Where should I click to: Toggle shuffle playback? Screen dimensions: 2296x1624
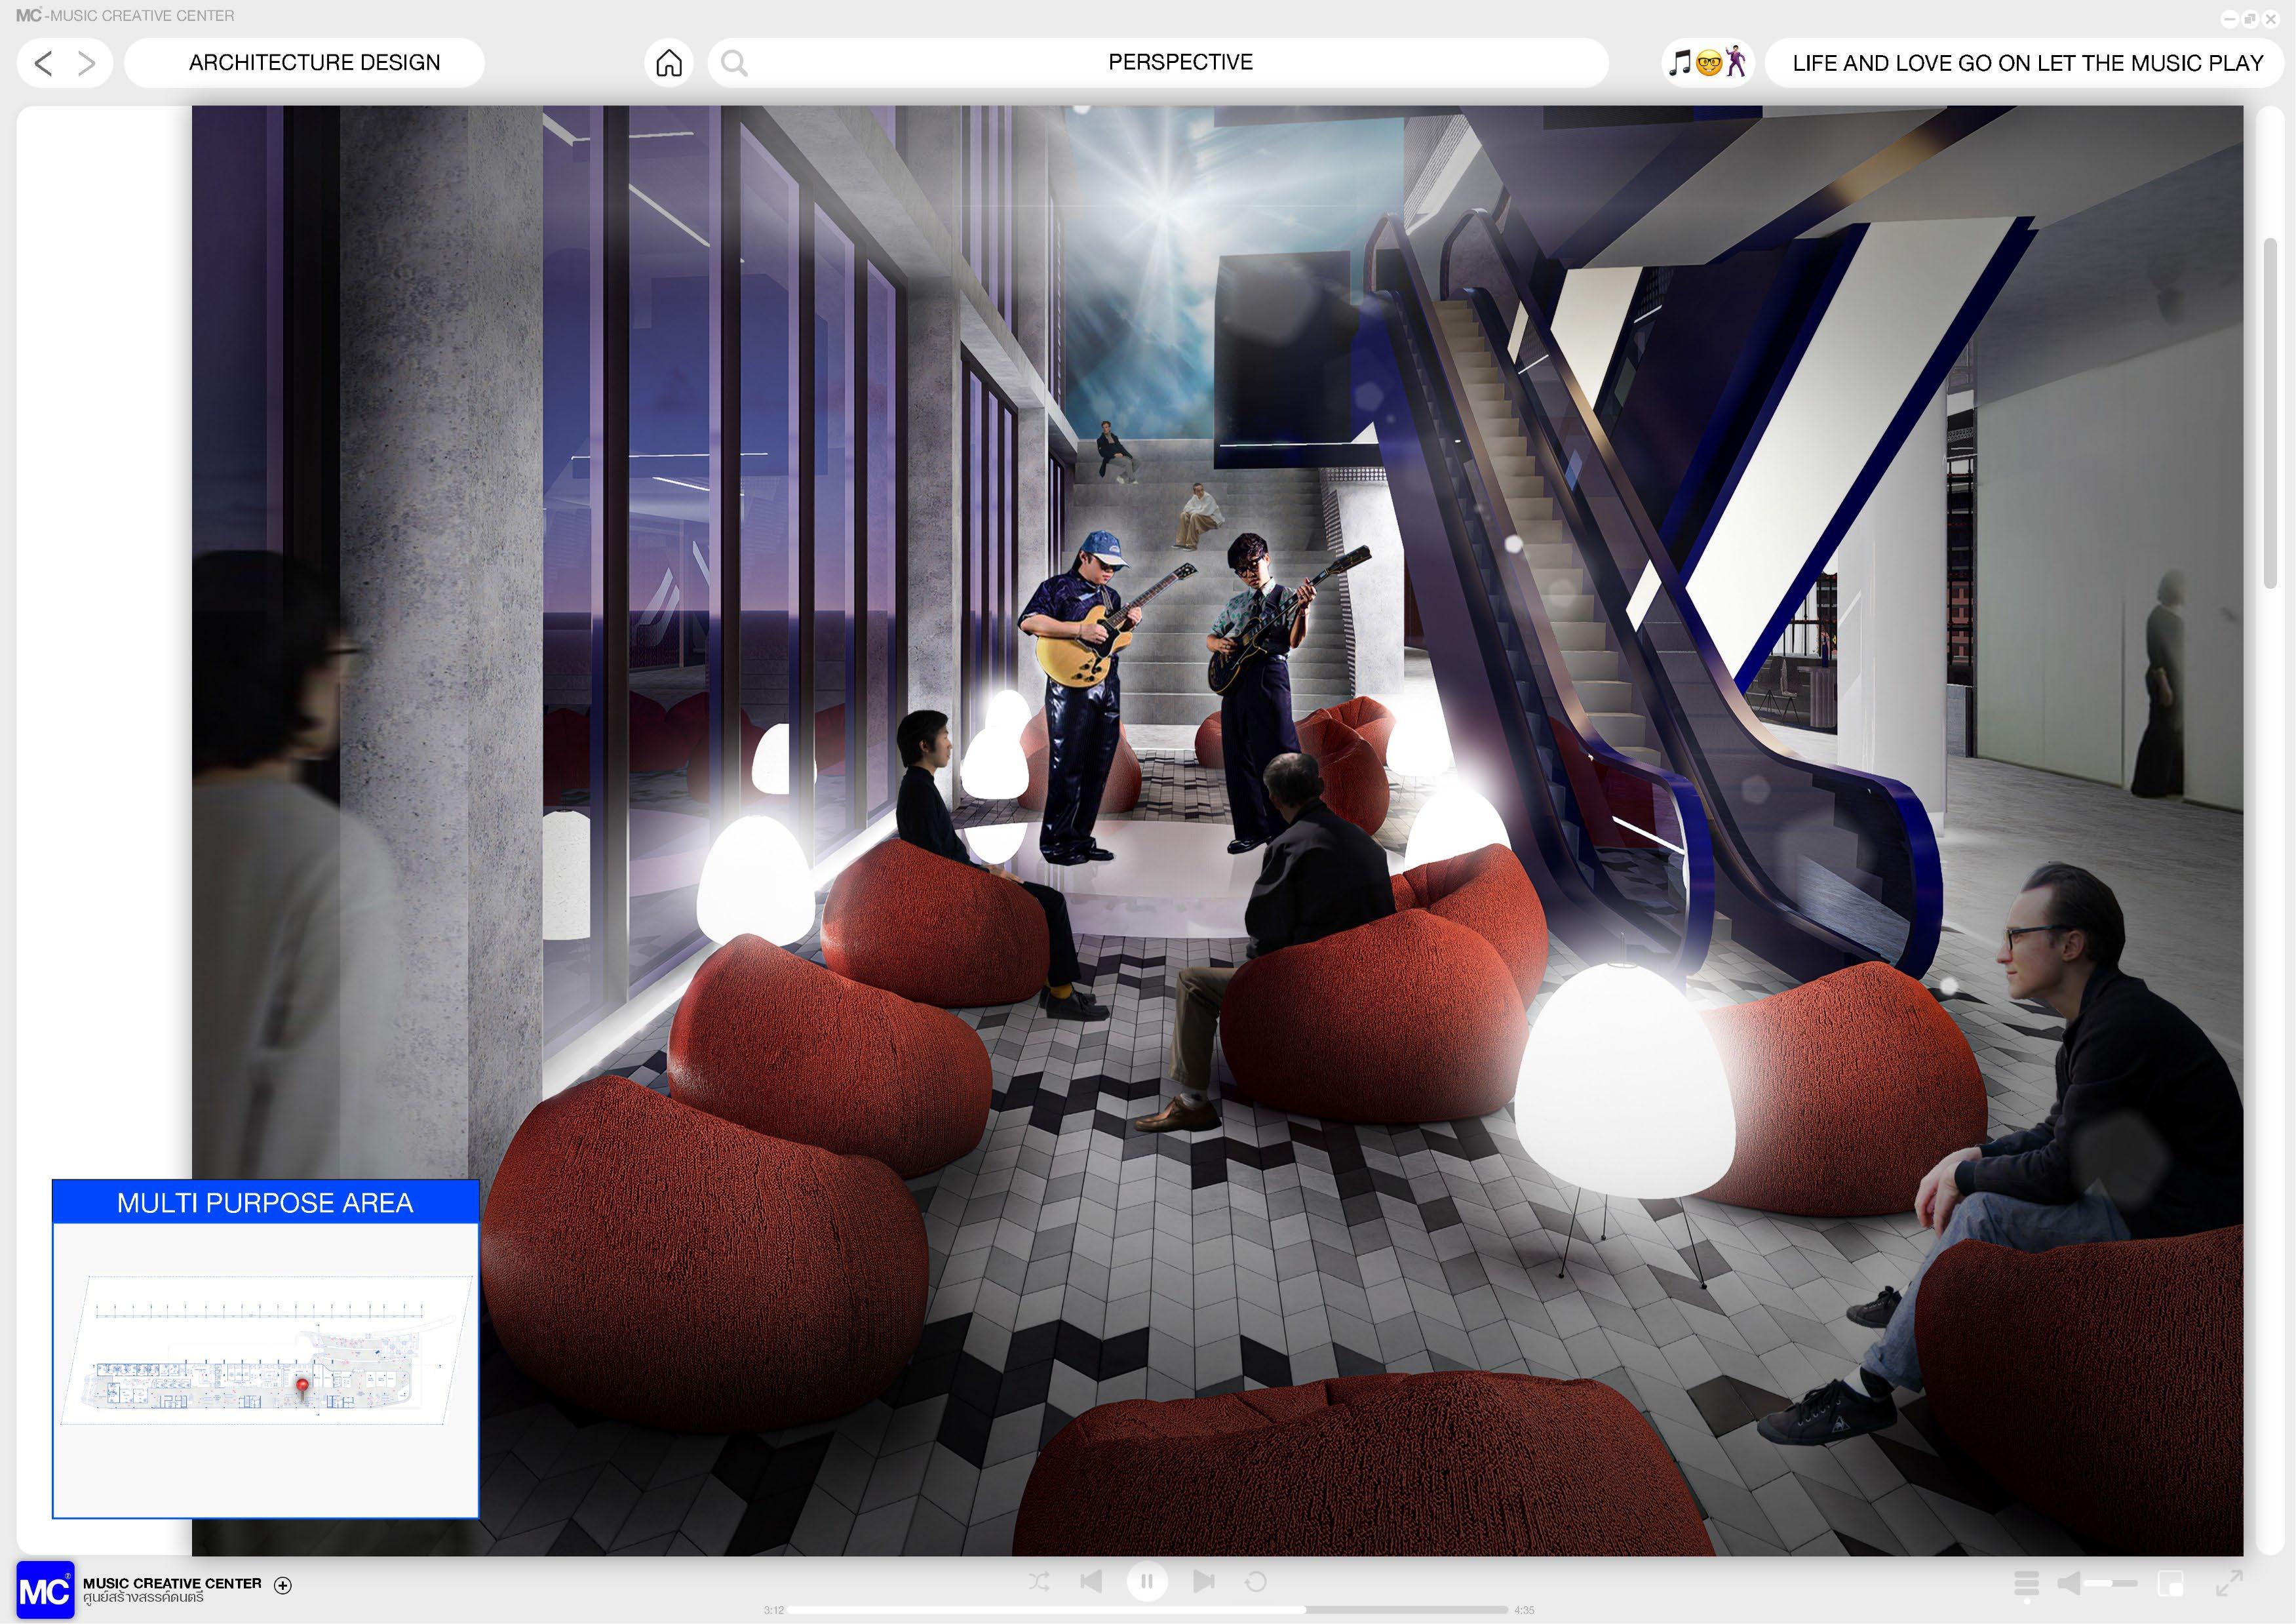click(1039, 1581)
